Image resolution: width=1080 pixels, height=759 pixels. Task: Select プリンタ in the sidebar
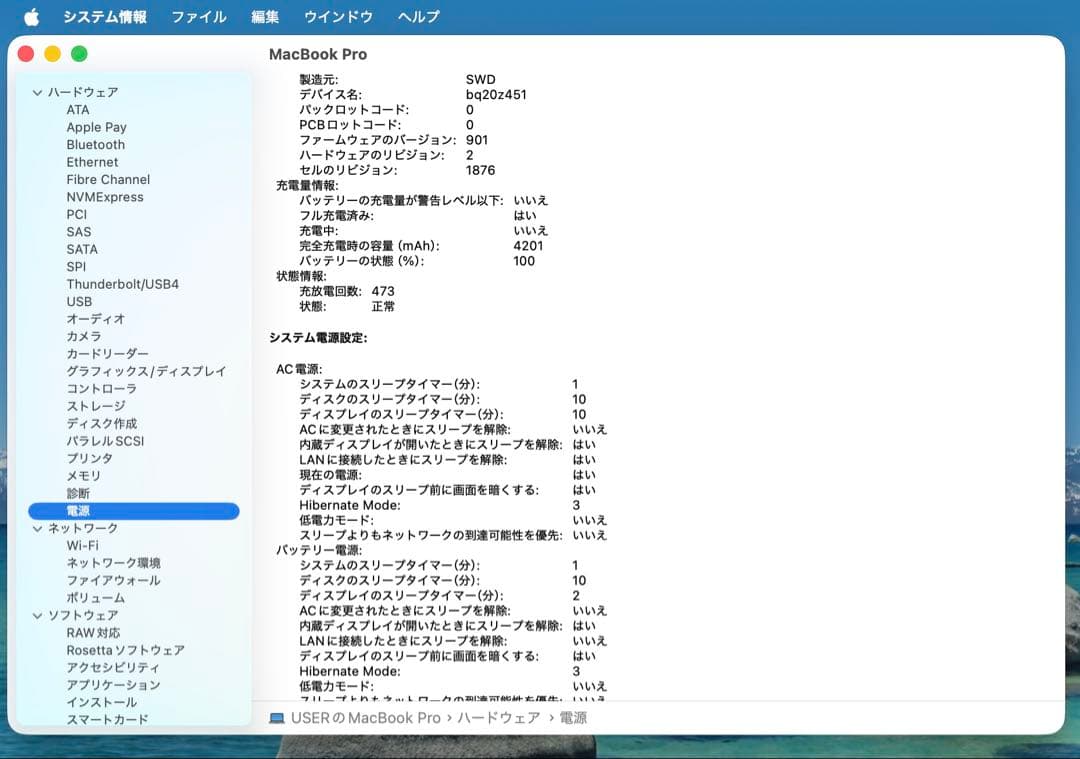[90, 458]
